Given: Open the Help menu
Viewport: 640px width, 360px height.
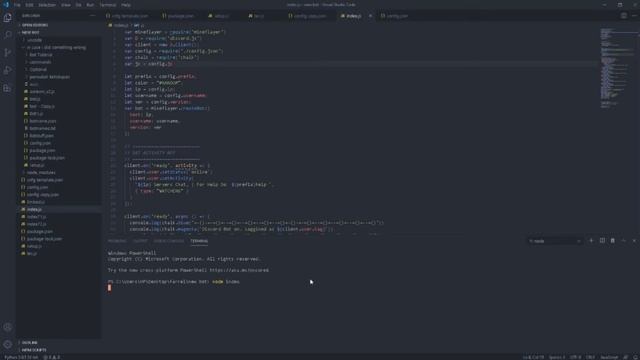Looking at the screenshot, I should [x=126, y=5].
